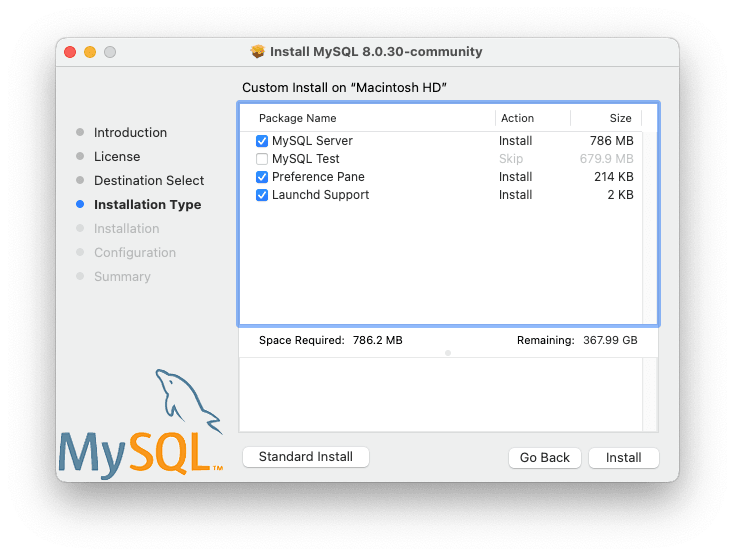This screenshot has width=735, height=556.
Task: Select the Destination Select step
Action: coord(149,180)
